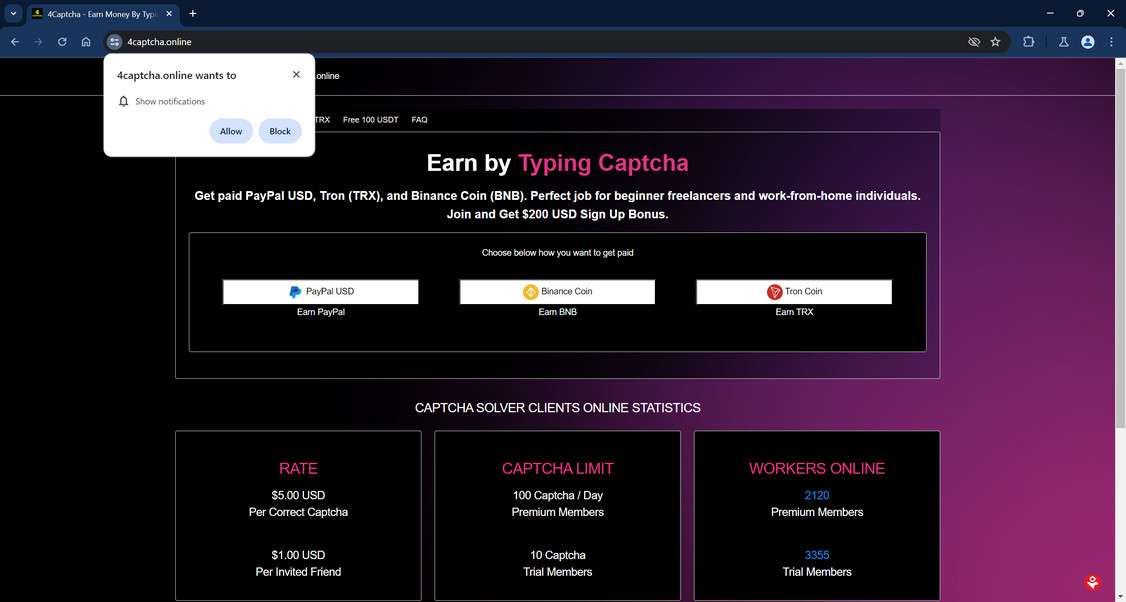Viewport: 1126px width, 602px height.
Task: Click the red Tron Coin icon
Action: click(x=775, y=291)
